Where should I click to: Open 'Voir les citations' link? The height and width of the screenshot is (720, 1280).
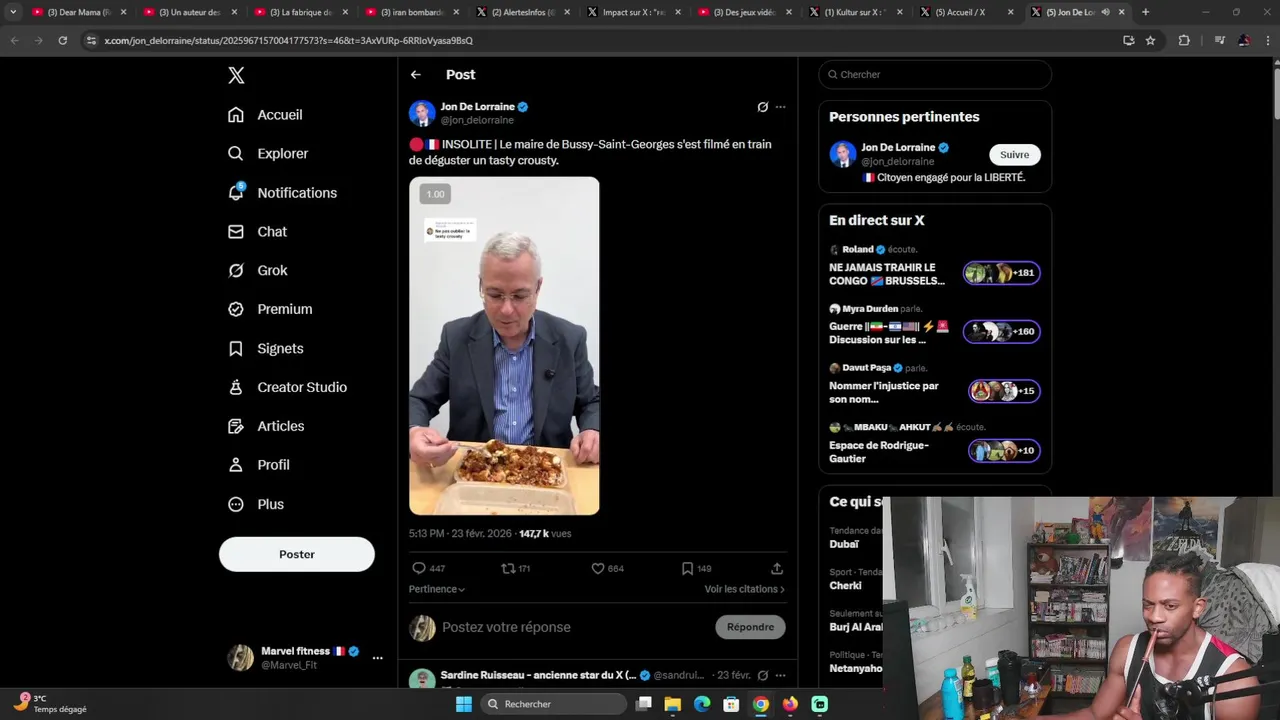[x=744, y=589]
